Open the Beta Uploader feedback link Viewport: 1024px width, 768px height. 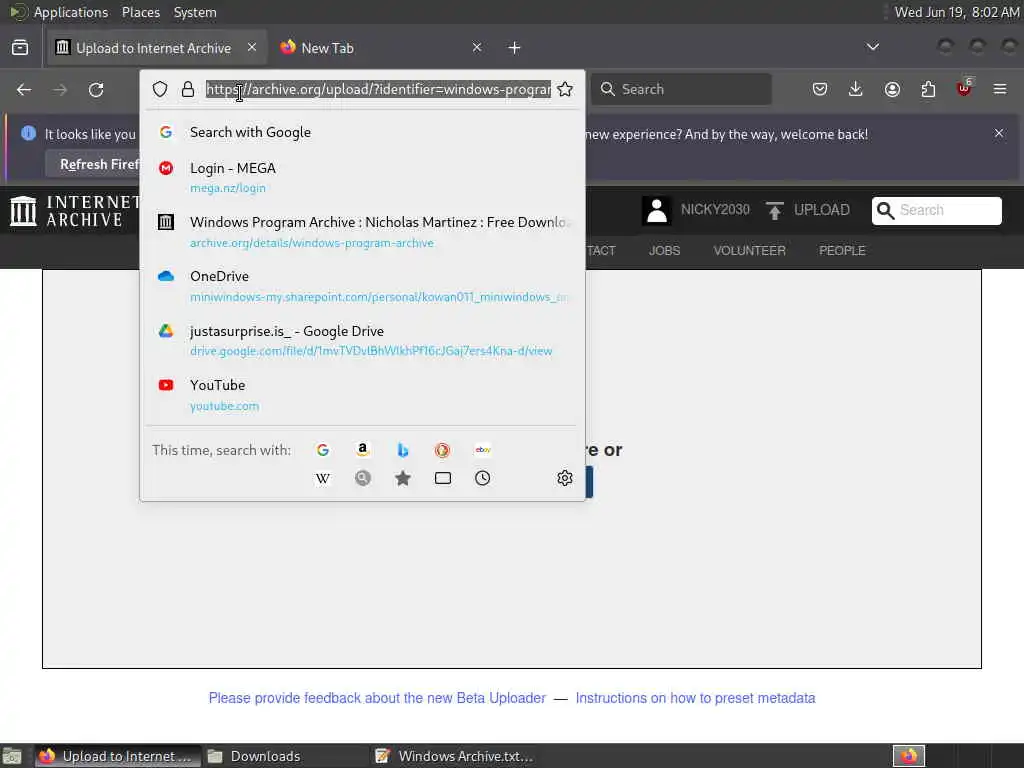(377, 698)
